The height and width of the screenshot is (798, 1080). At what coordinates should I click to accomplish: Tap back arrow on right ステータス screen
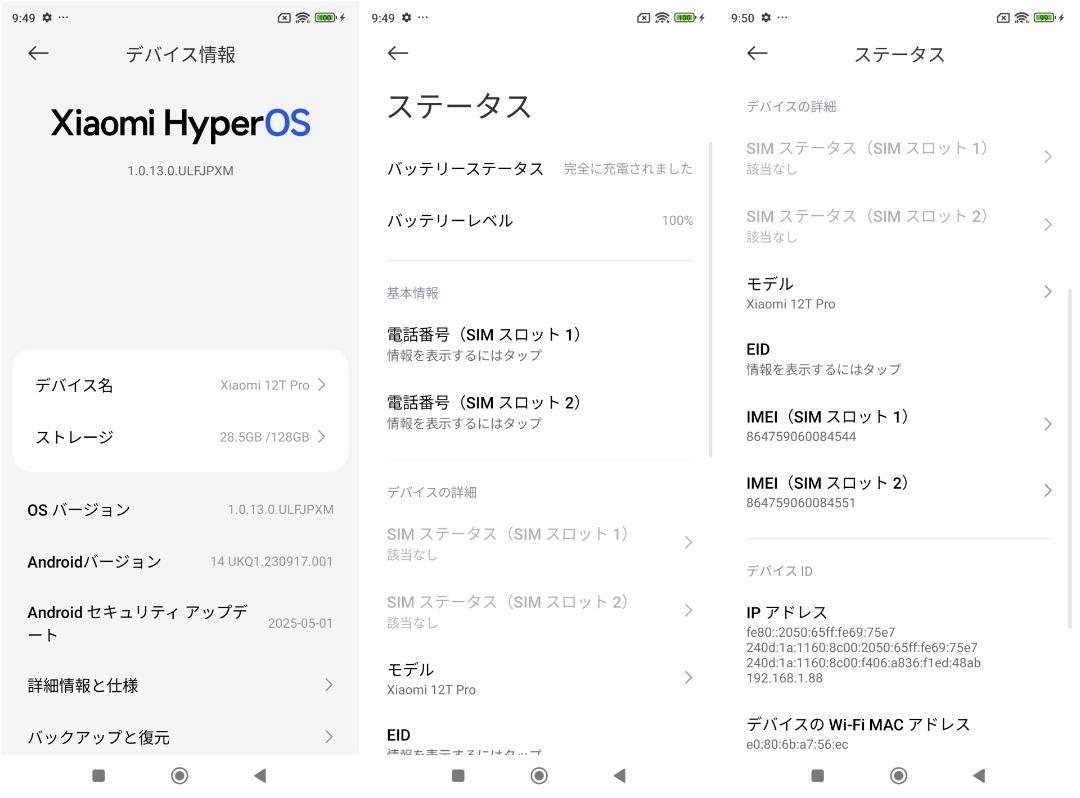coord(757,53)
